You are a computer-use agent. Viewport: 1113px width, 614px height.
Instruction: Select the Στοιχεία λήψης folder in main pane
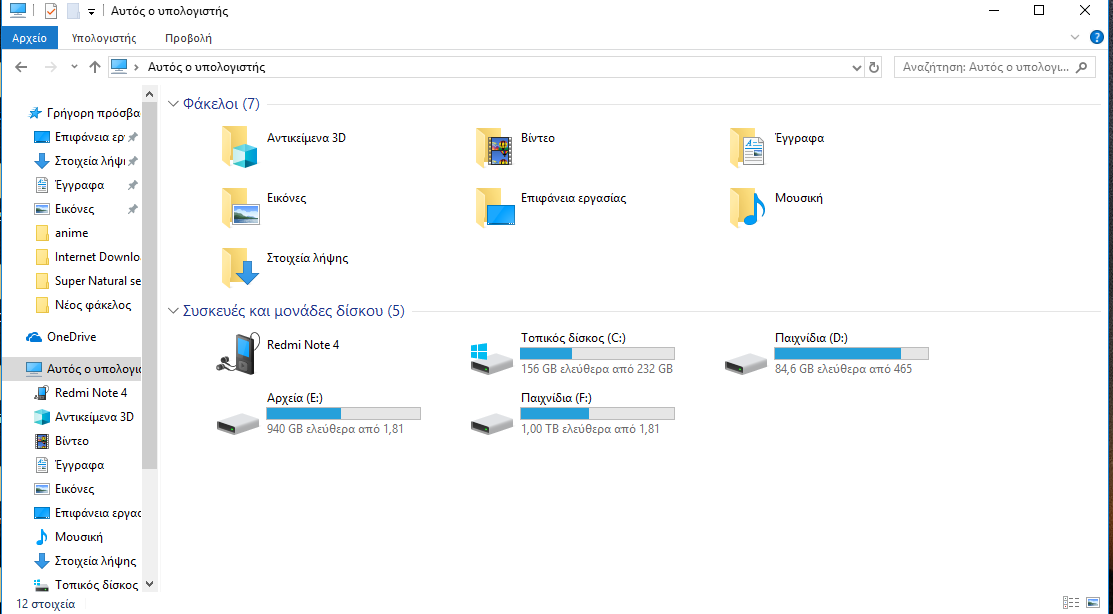point(241,267)
